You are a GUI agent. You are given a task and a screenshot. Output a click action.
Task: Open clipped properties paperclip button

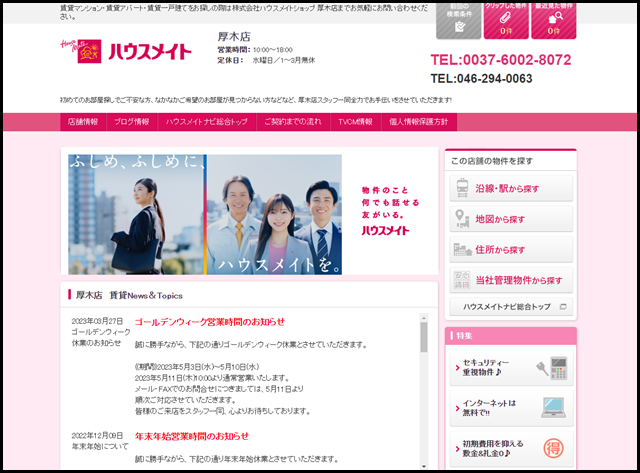[506, 20]
